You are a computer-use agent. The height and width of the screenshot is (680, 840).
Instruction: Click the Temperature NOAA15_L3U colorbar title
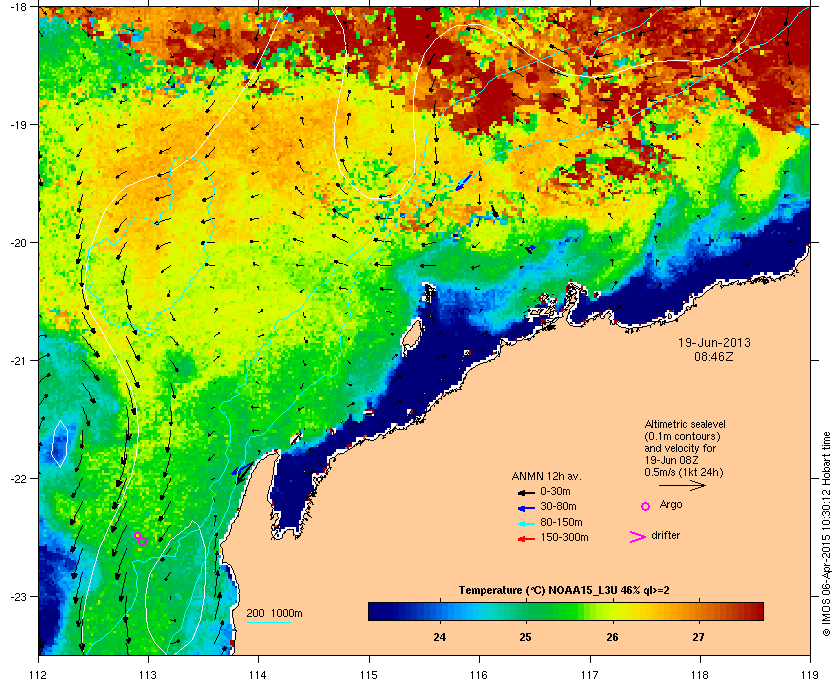click(564, 591)
